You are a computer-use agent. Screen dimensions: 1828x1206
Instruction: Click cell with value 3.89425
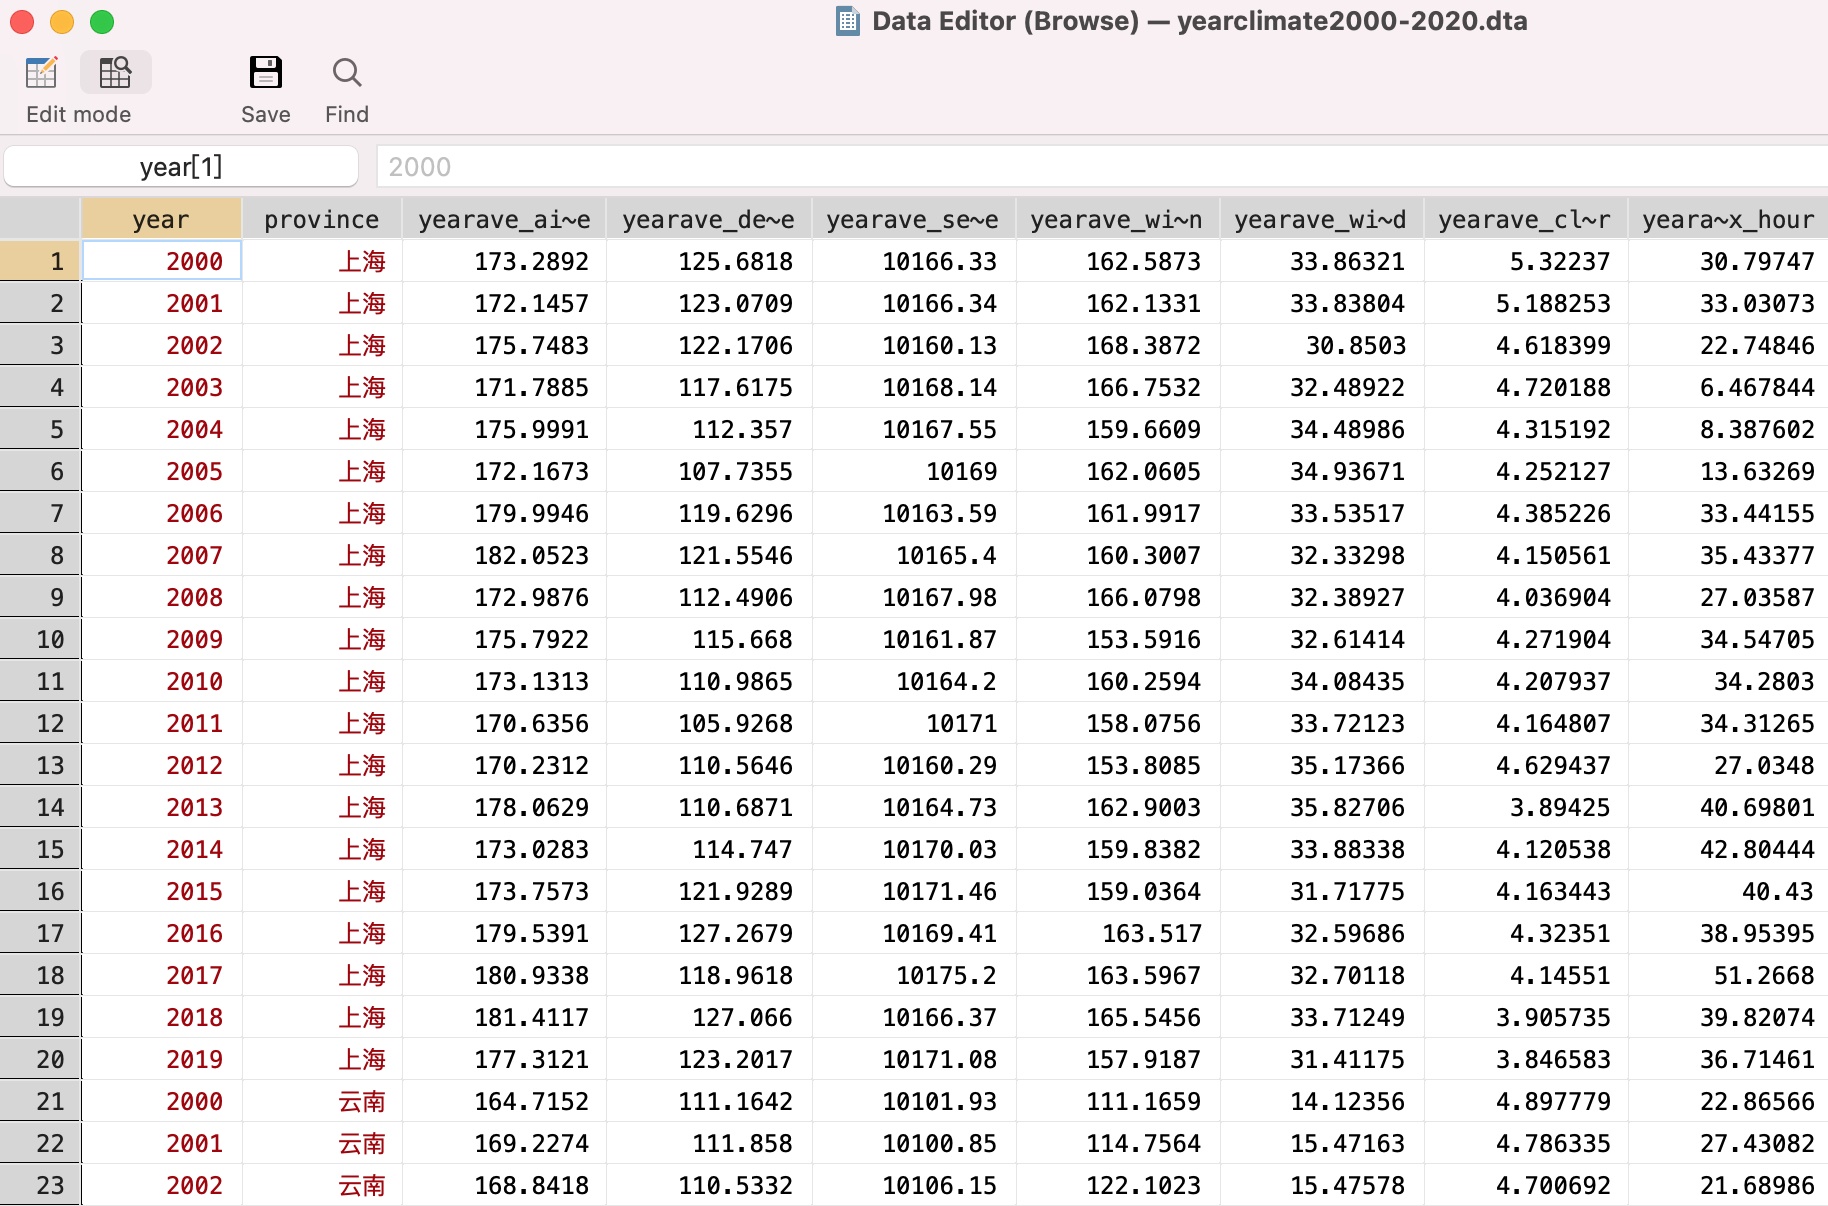pyautogui.click(x=1524, y=807)
